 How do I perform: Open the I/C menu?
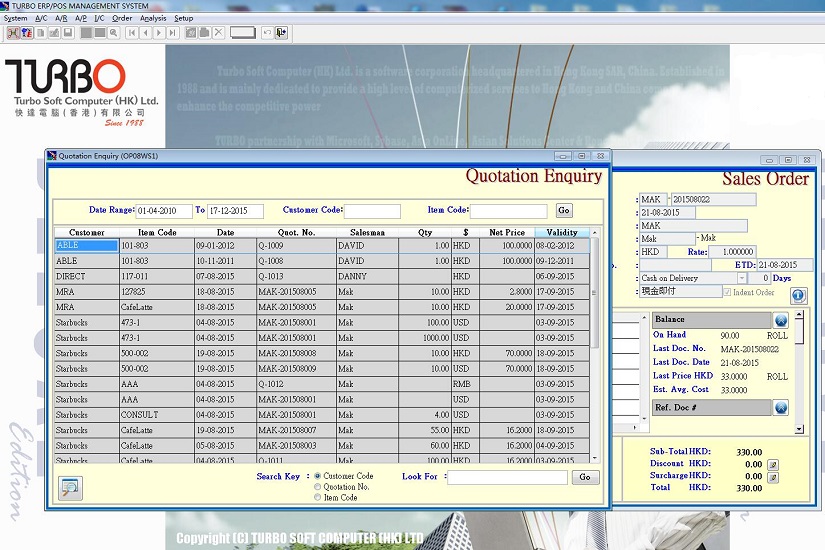click(99, 18)
